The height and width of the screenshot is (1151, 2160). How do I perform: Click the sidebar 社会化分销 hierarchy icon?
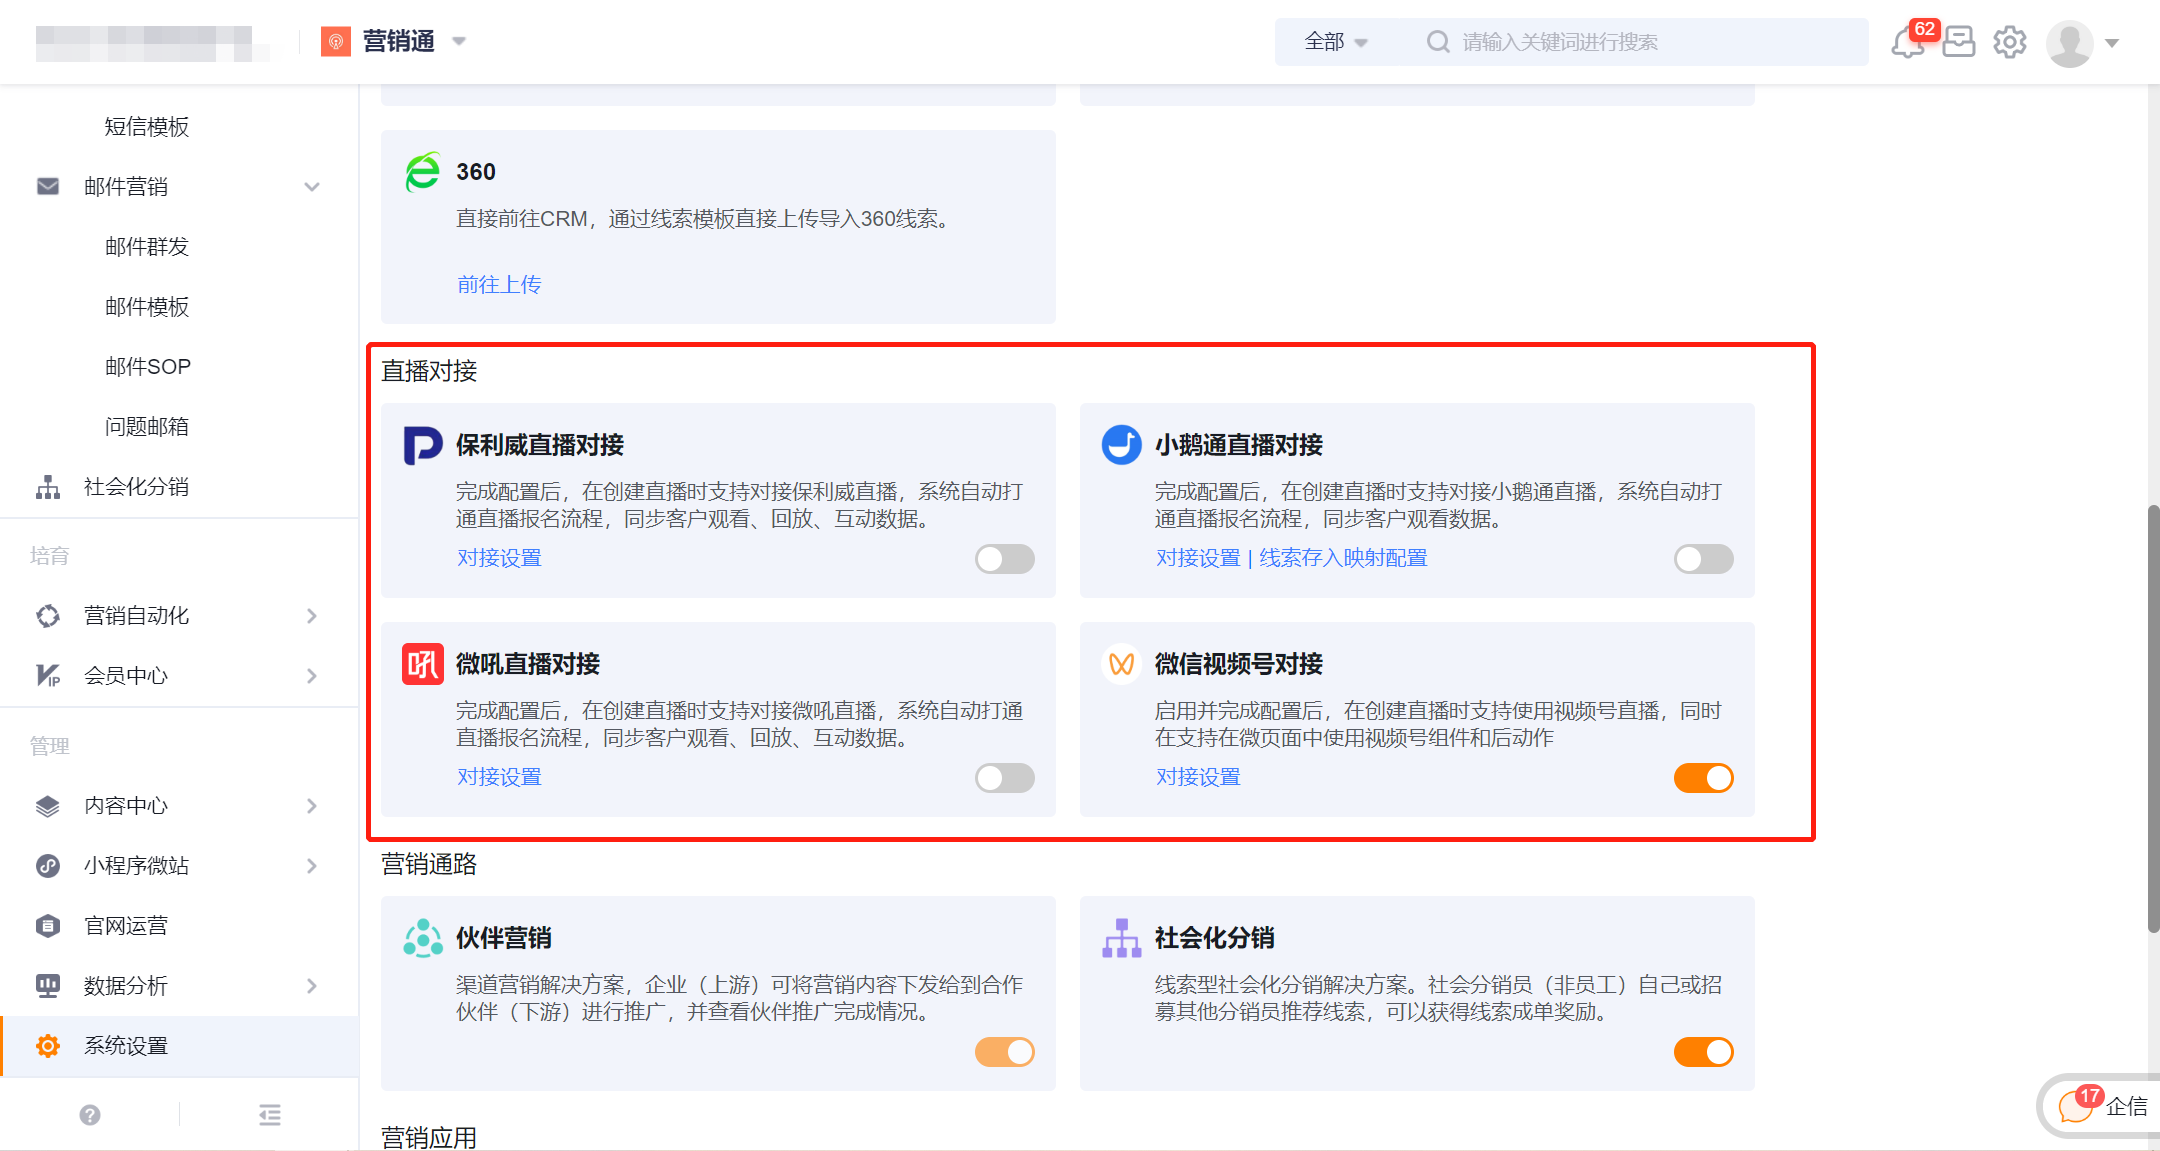[48, 487]
